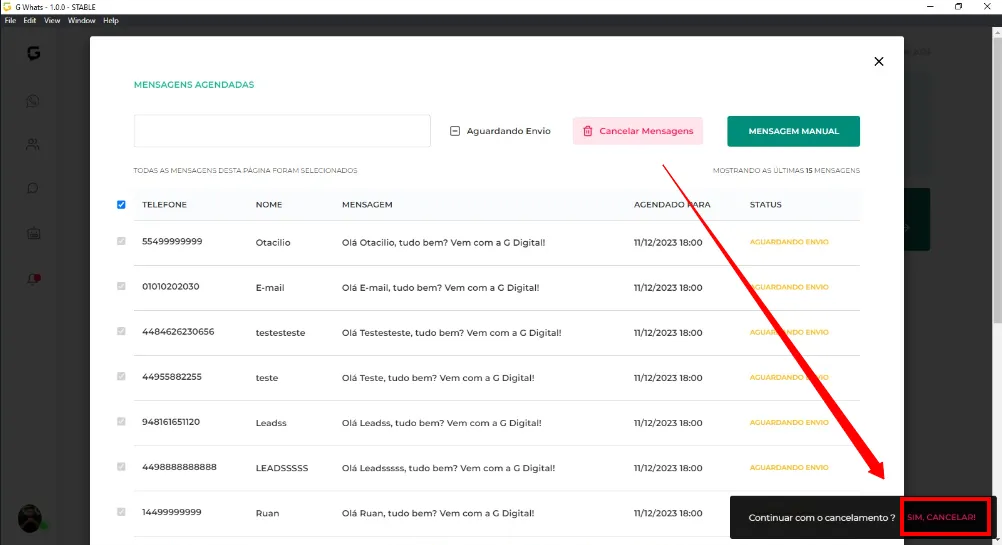This screenshot has width=1002, height=545.
Task: Click the MENSAGEM column header
Action: pos(367,204)
